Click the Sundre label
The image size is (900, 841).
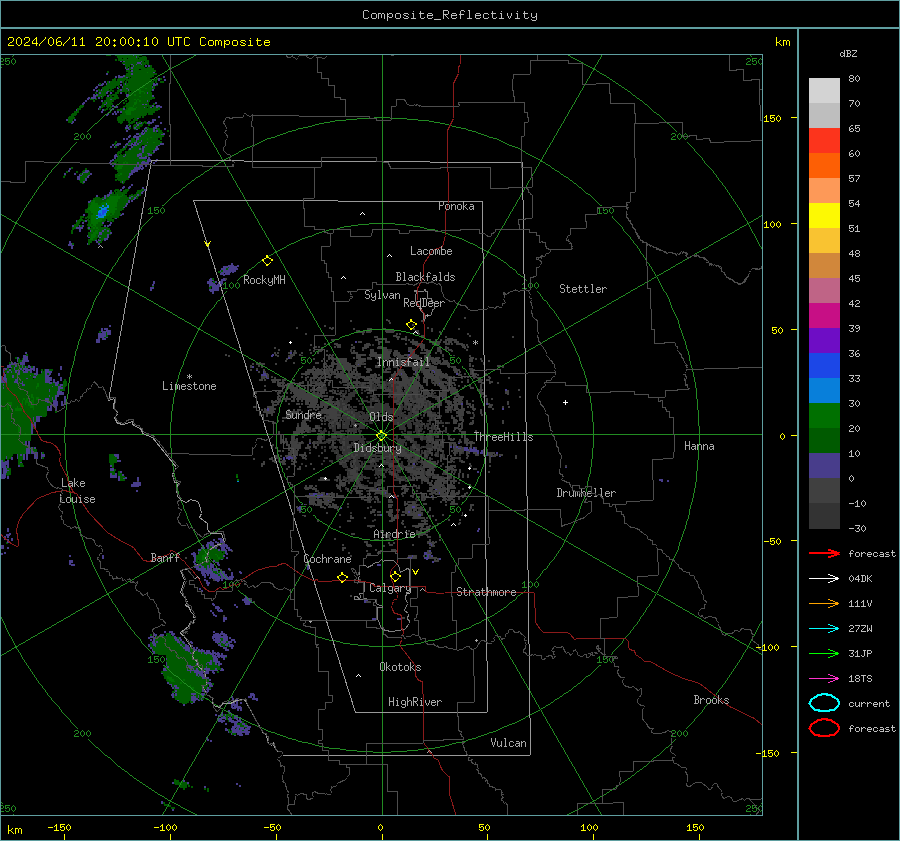pos(303,414)
